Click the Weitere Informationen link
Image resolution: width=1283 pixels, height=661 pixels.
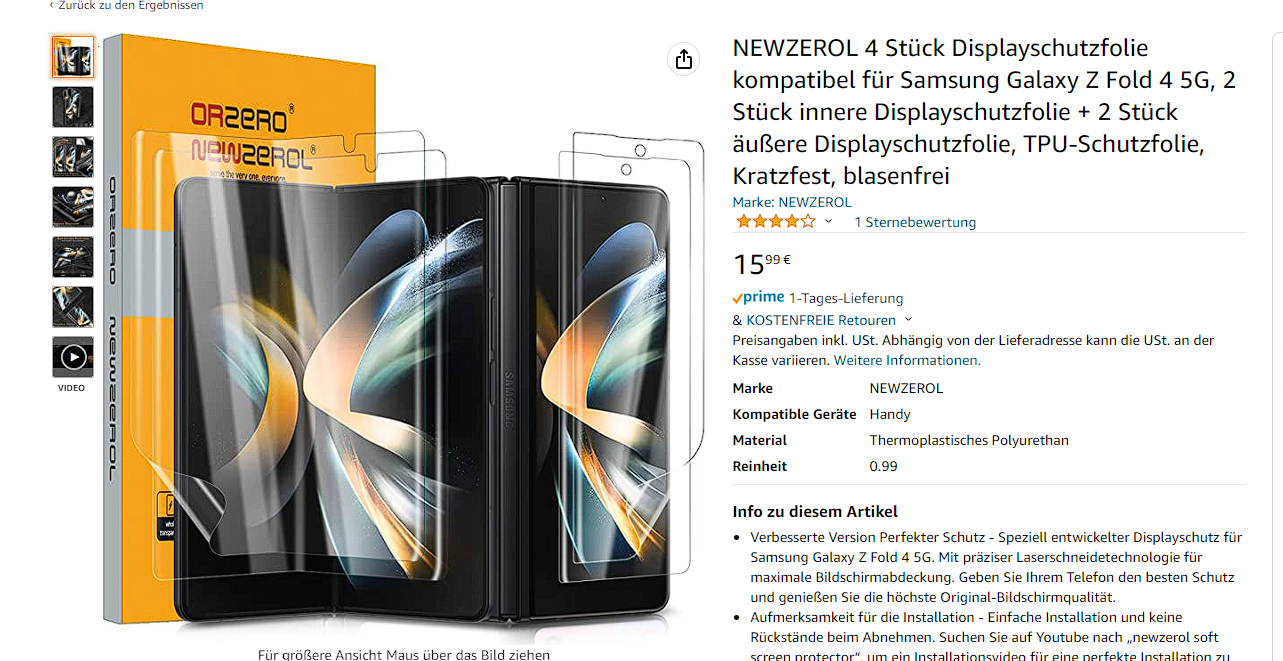[x=907, y=360]
